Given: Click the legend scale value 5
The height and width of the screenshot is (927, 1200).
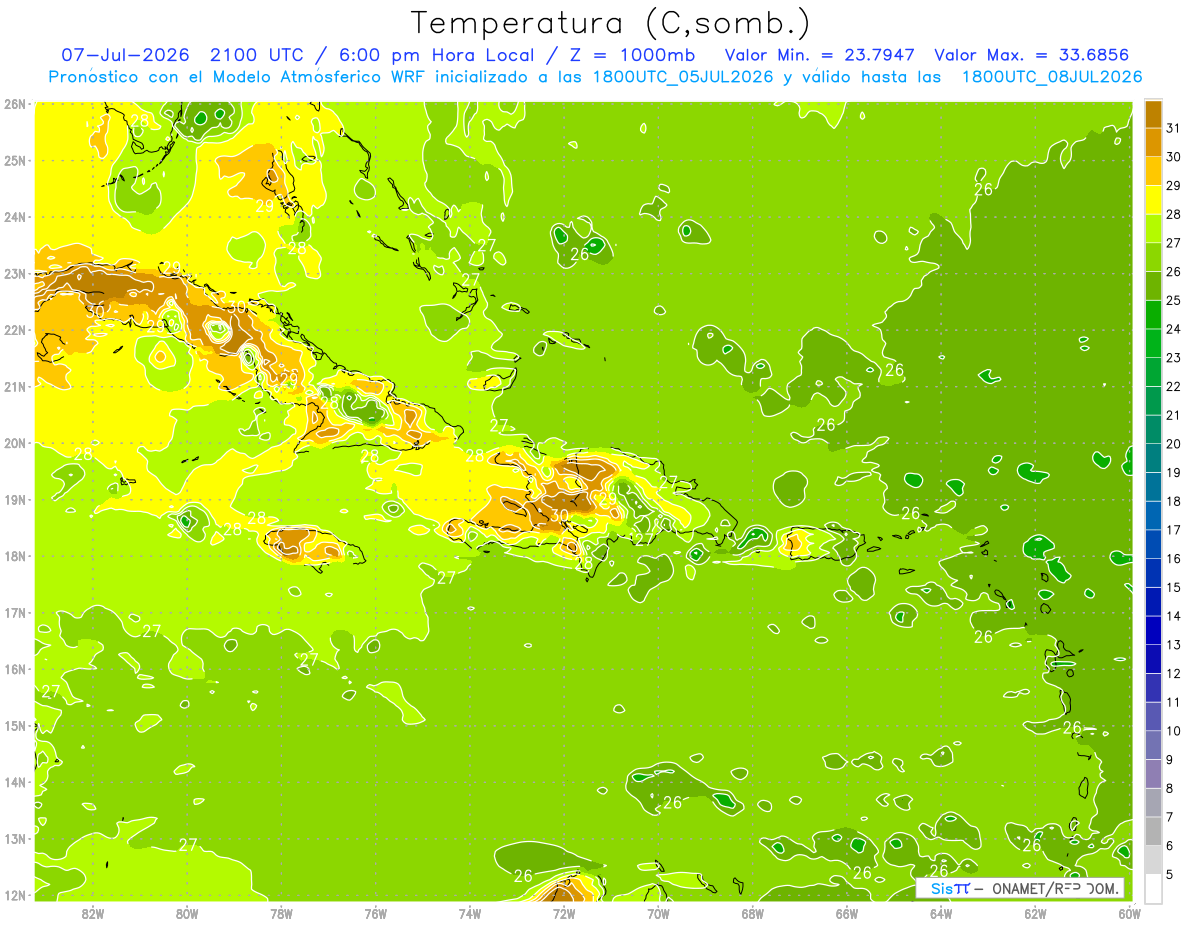Looking at the screenshot, I should coord(1170,875).
